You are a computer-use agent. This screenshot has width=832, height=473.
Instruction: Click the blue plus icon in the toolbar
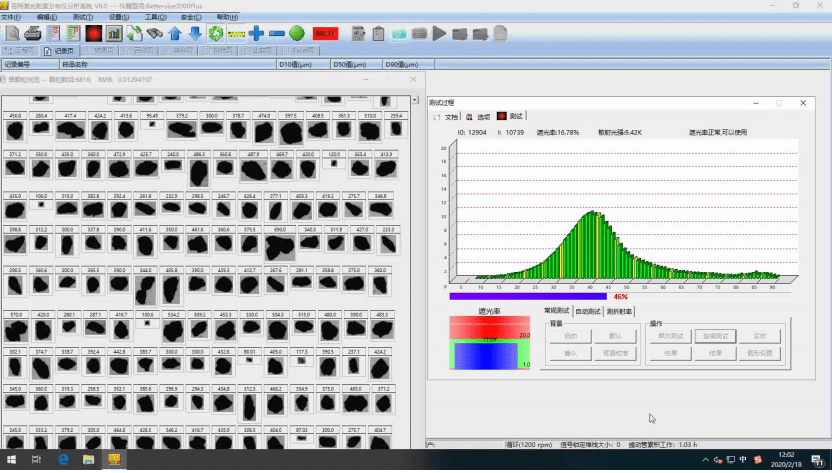[257, 33]
